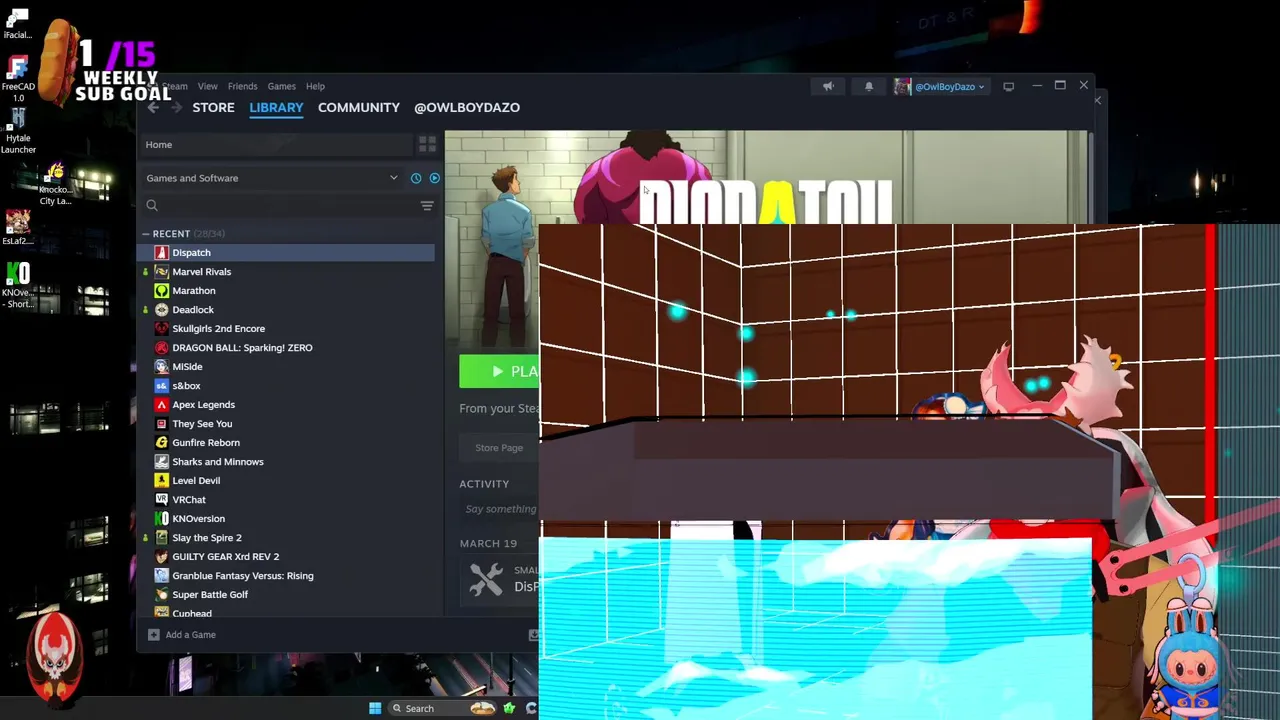Viewport: 1280px width, 720px height.
Task: Open the advanced library filter options icon
Action: 427,206
